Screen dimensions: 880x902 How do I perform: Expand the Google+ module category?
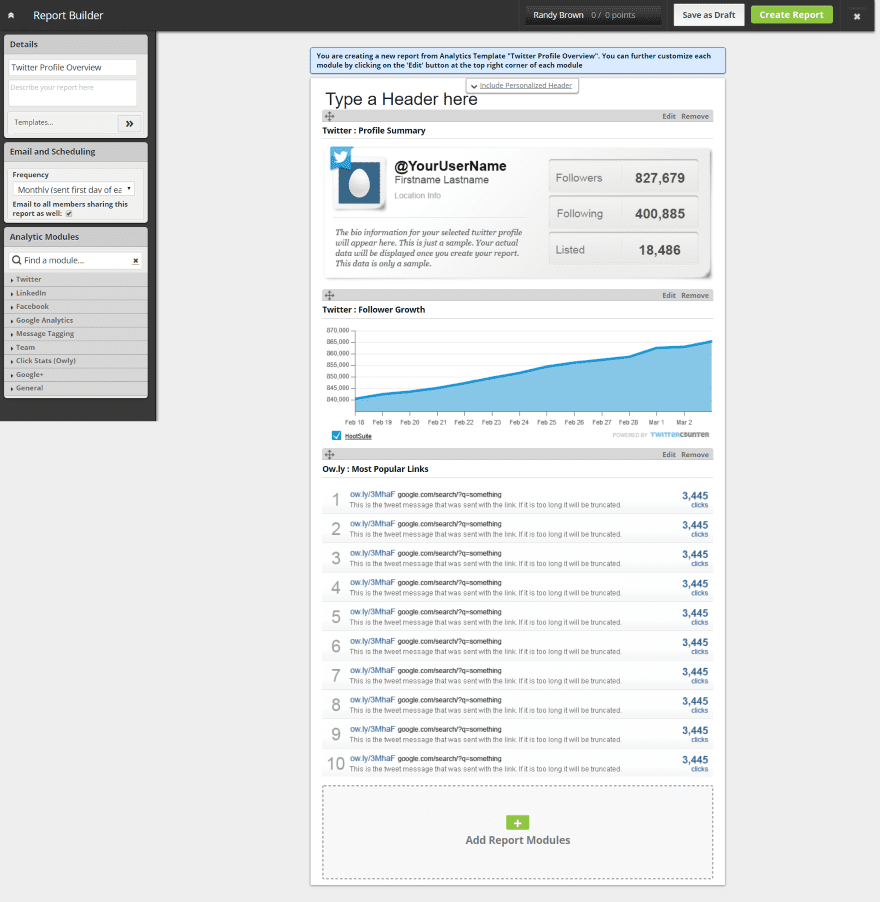coord(76,374)
